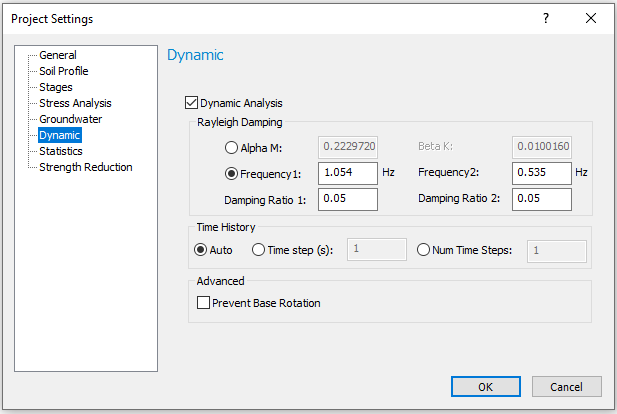
Task: Choose Auto time history option
Action: (201, 250)
